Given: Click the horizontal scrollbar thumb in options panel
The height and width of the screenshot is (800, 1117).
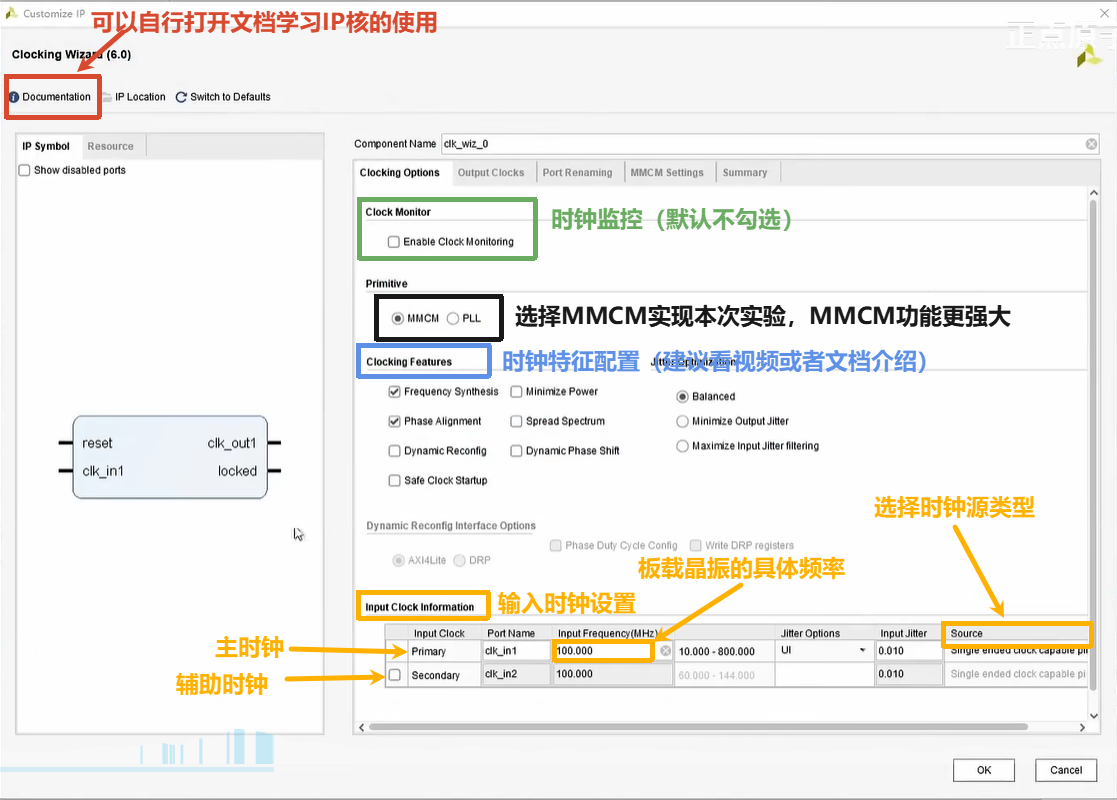Looking at the screenshot, I should [697, 727].
